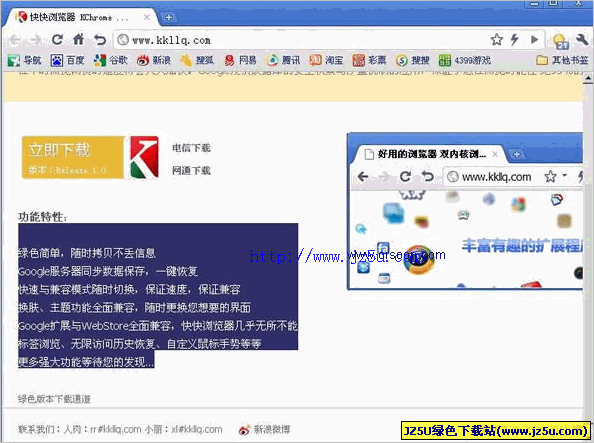Click the text Google服务器同步数据保存
The height and width of the screenshot is (443, 594).
81,271
